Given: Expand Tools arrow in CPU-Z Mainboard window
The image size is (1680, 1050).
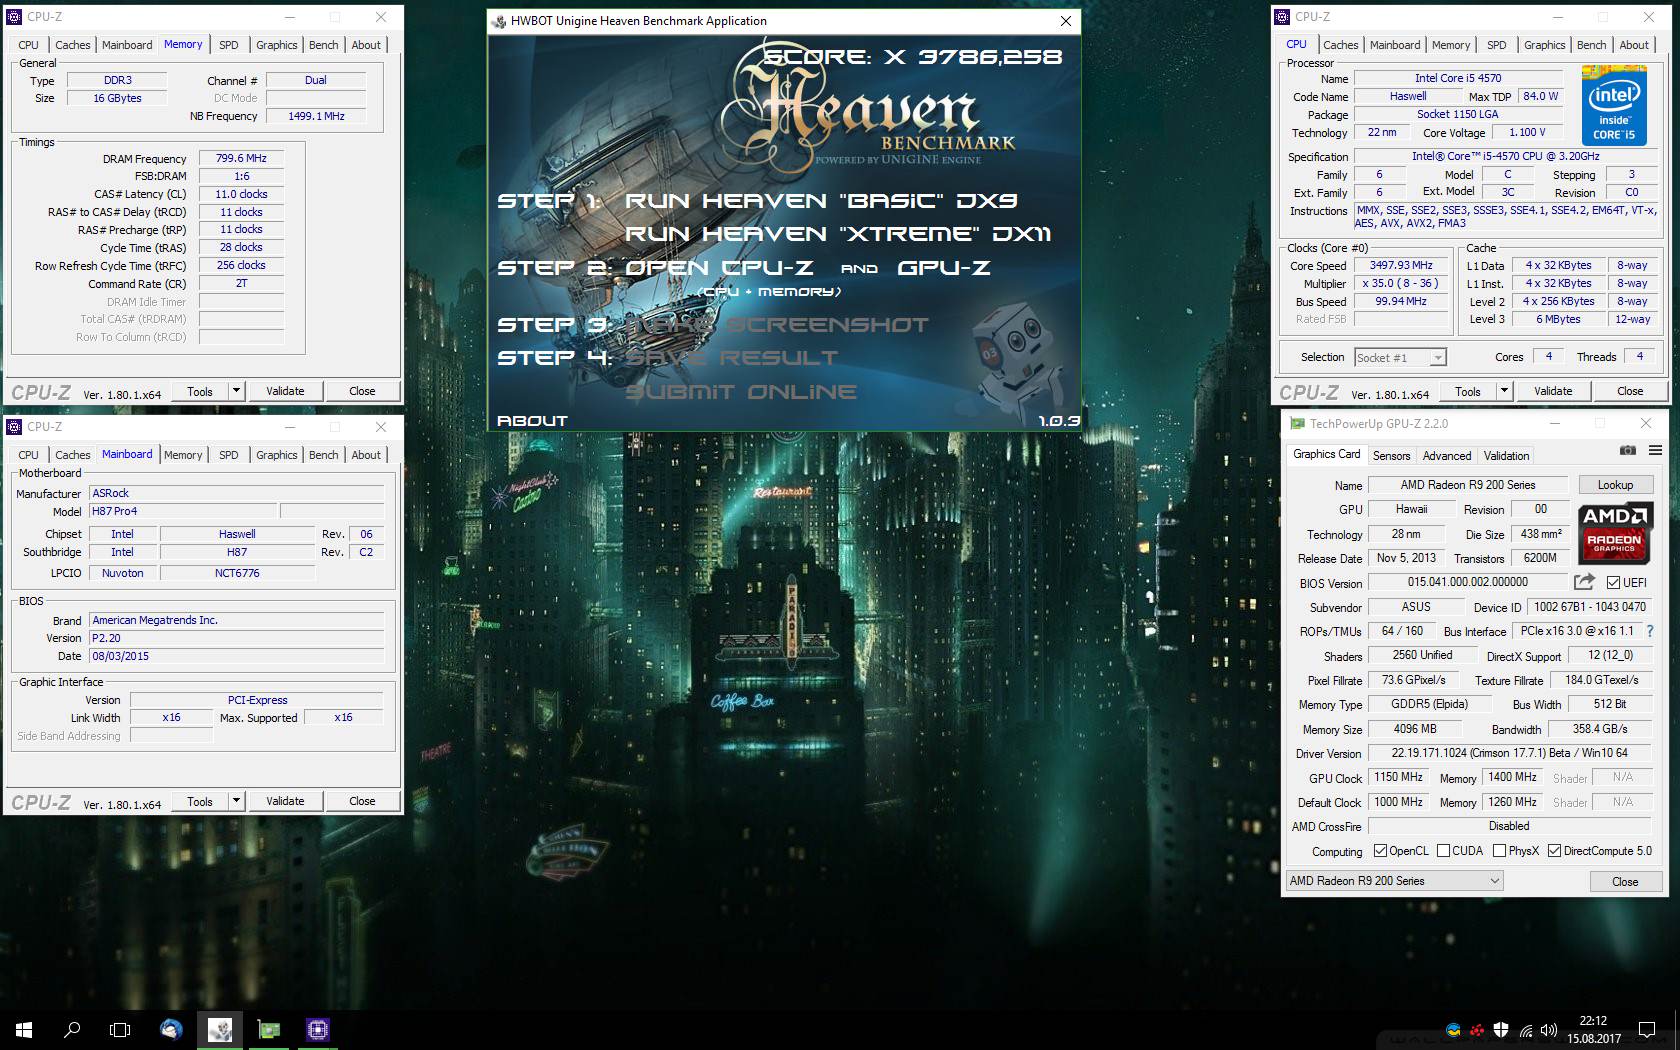Looking at the screenshot, I should [237, 801].
